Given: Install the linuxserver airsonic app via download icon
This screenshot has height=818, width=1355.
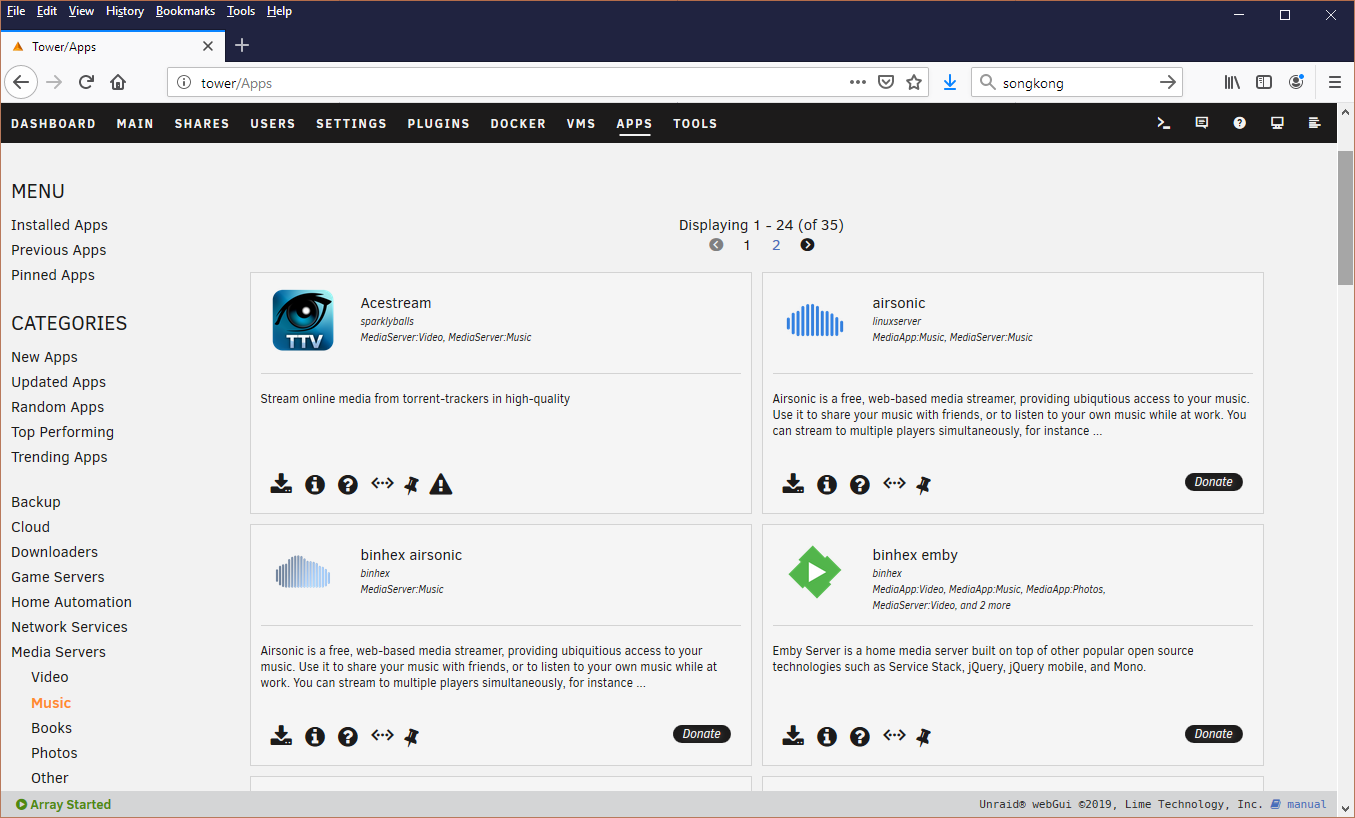Looking at the screenshot, I should pyautogui.click(x=793, y=485).
